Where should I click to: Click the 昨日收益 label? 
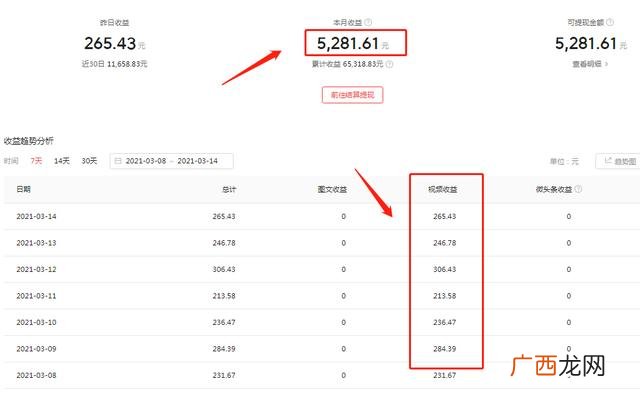(115, 22)
